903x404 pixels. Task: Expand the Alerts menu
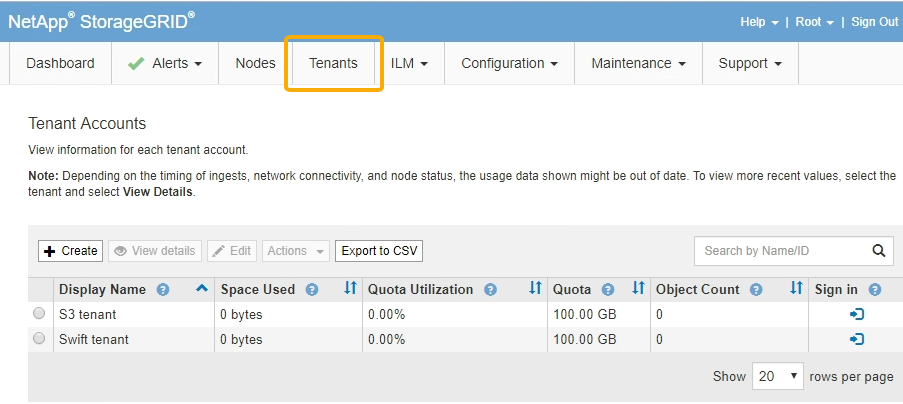point(165,63)
